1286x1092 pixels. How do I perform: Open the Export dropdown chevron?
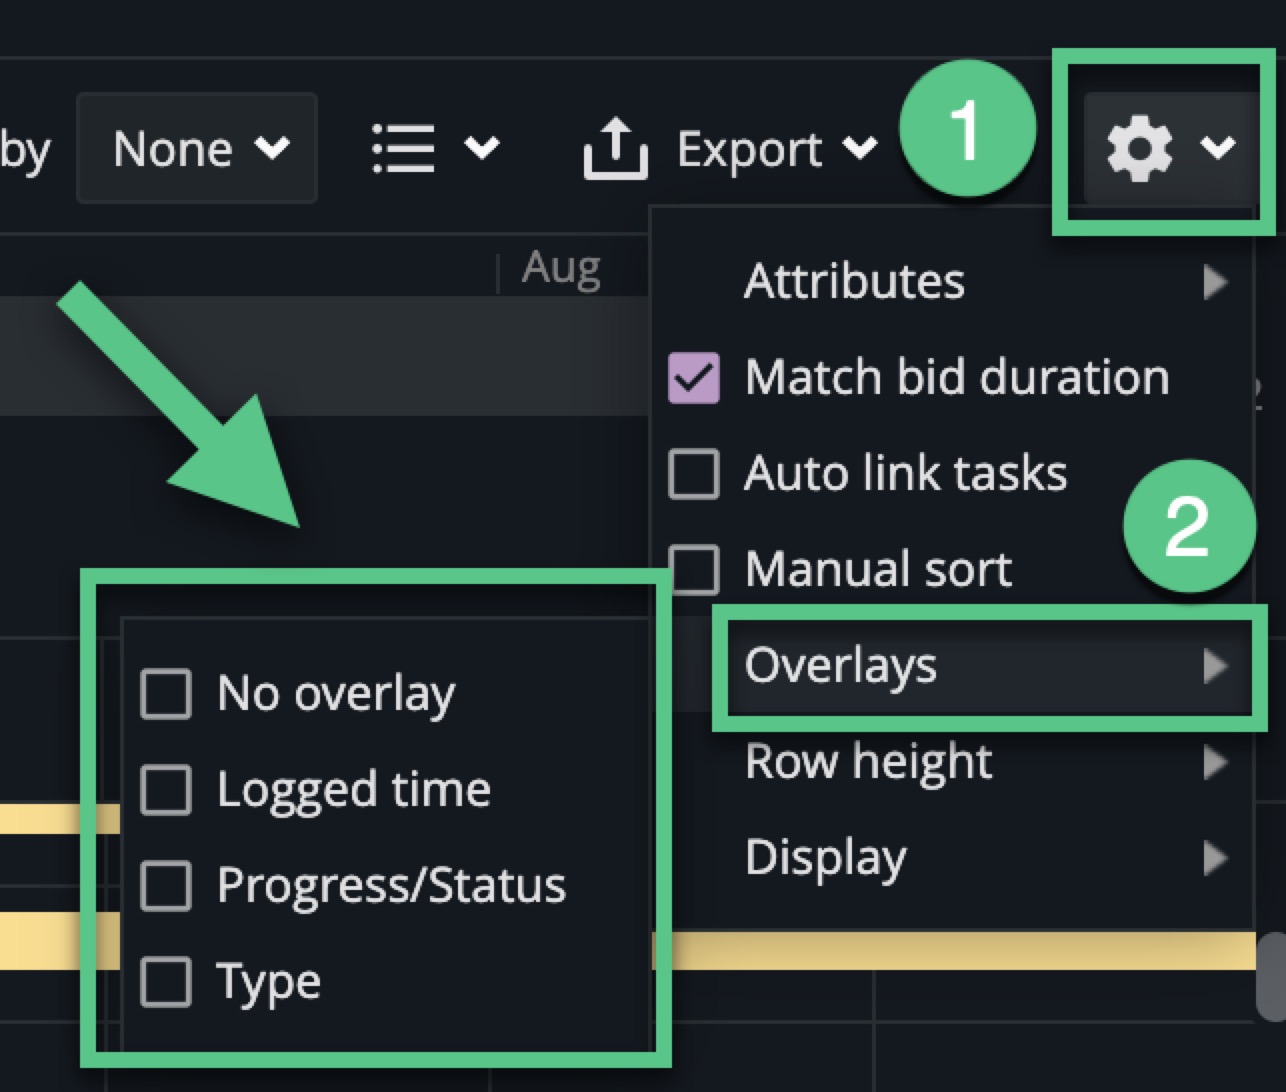point(859,149)
